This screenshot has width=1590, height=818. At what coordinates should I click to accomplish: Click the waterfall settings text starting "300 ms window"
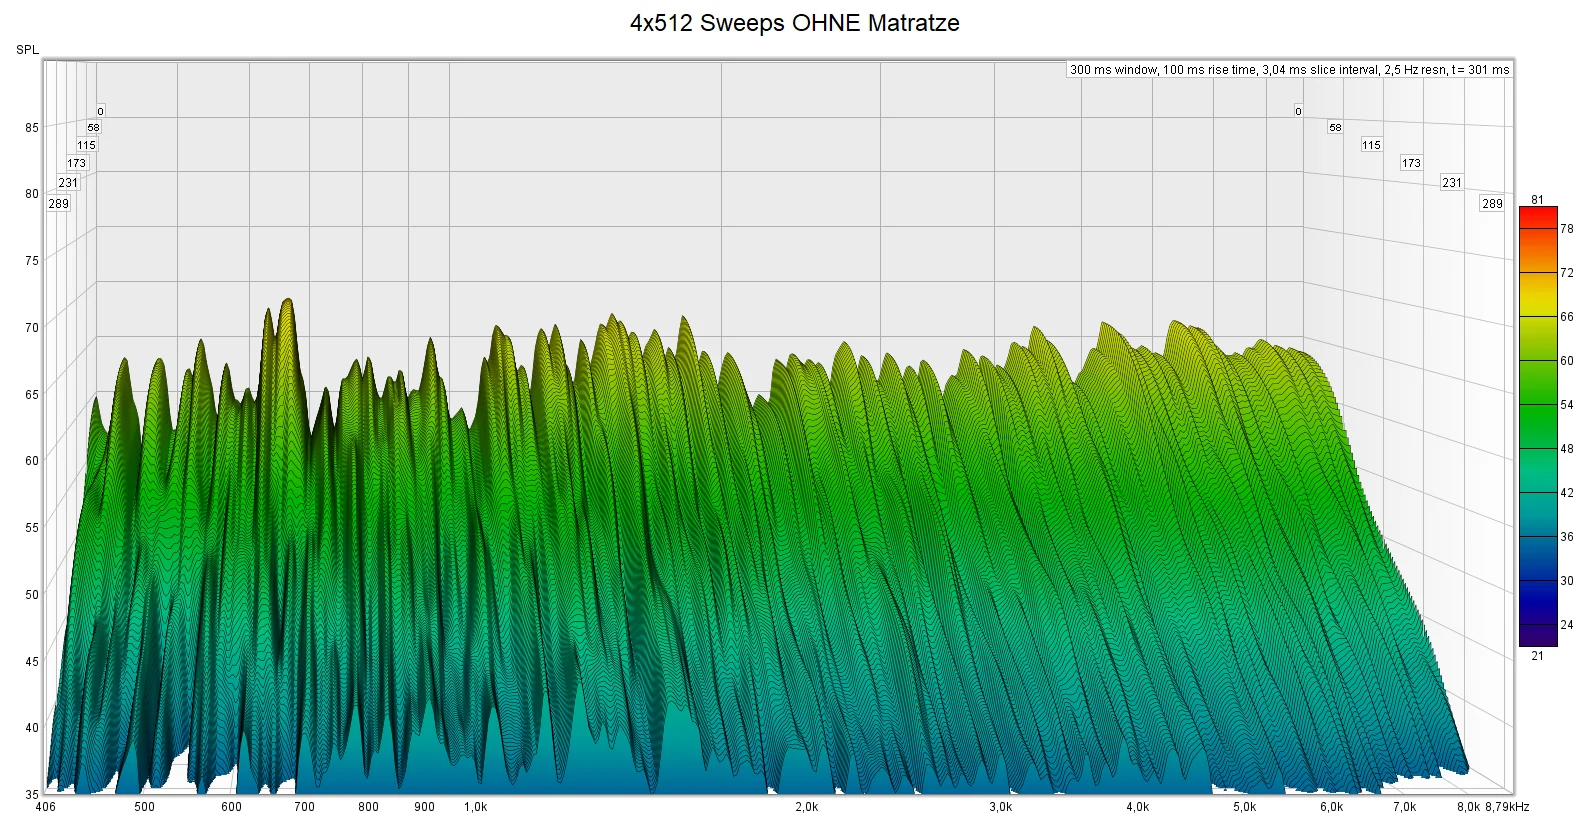tap(1289, 70)
